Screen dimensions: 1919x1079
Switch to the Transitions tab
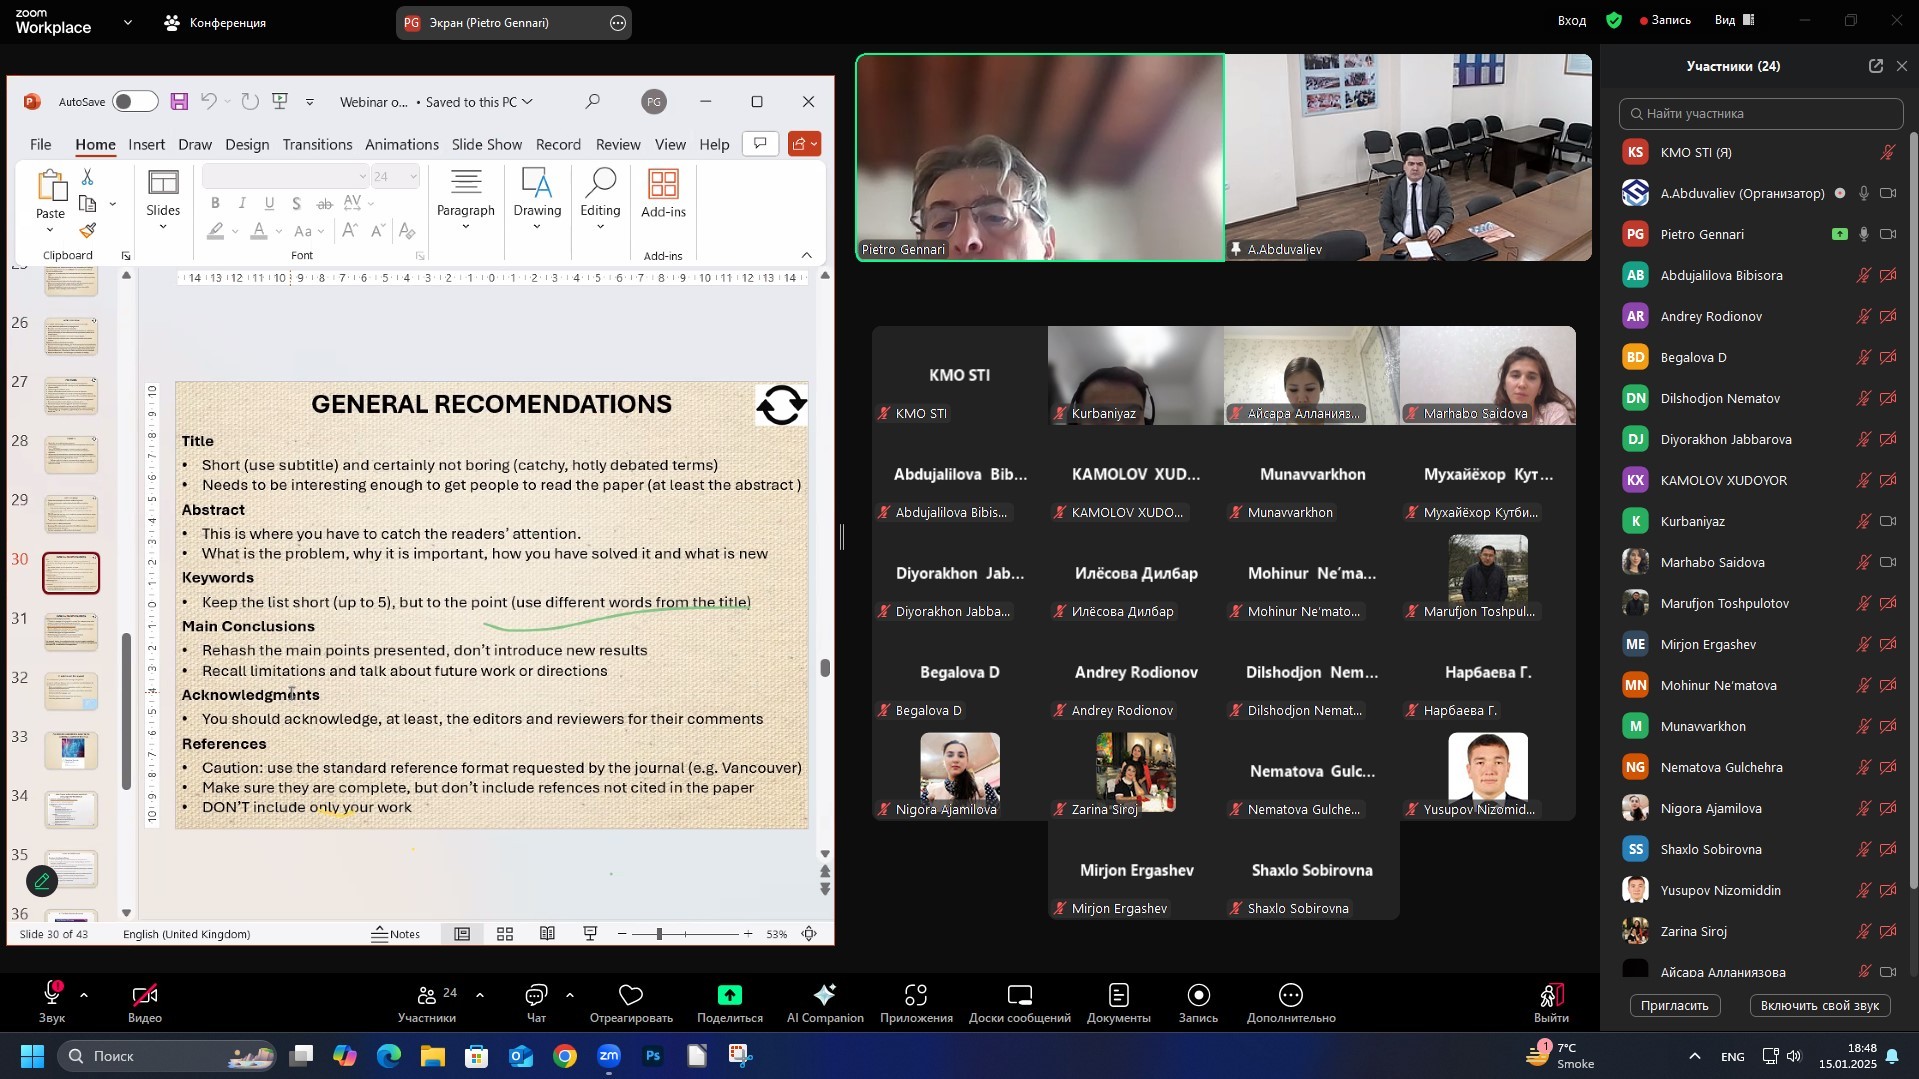(317, 144)
